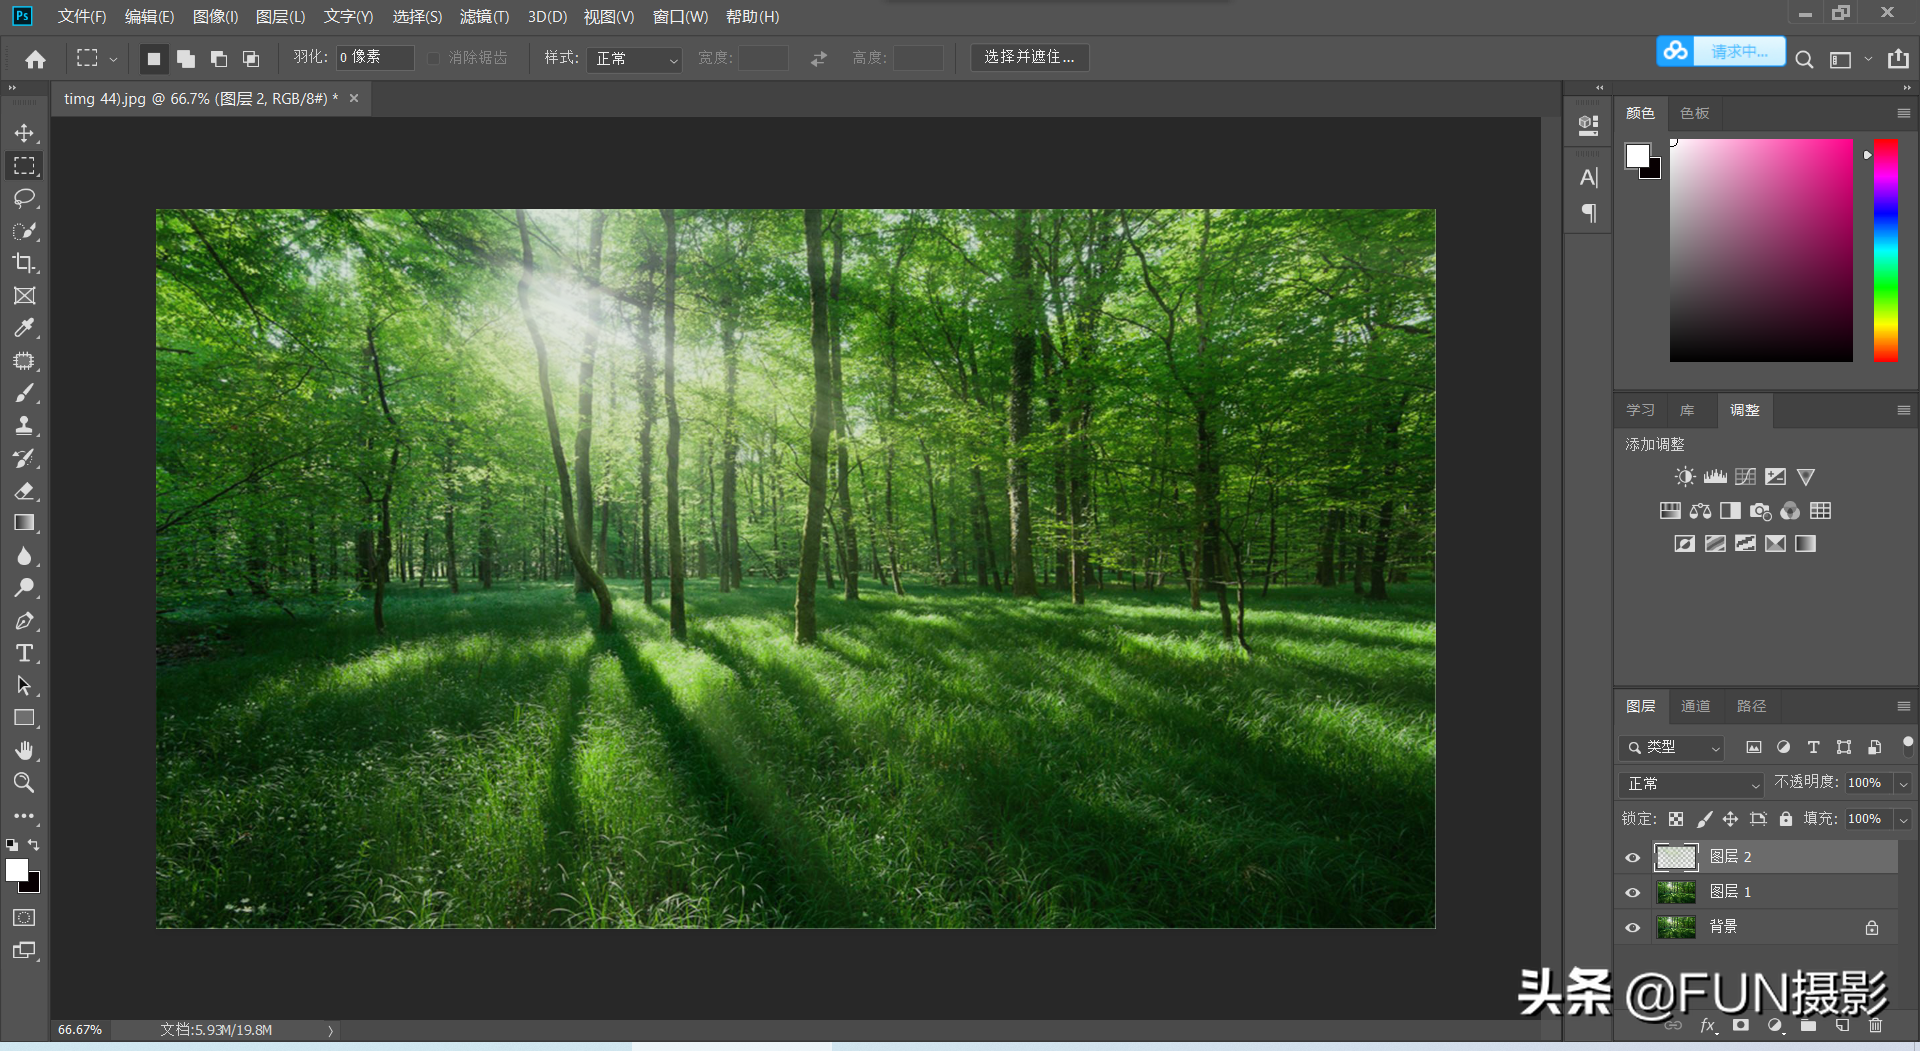Select the Clone Stamp tool
This screenshot has height=1051, width=1920.
coord(24,426)
